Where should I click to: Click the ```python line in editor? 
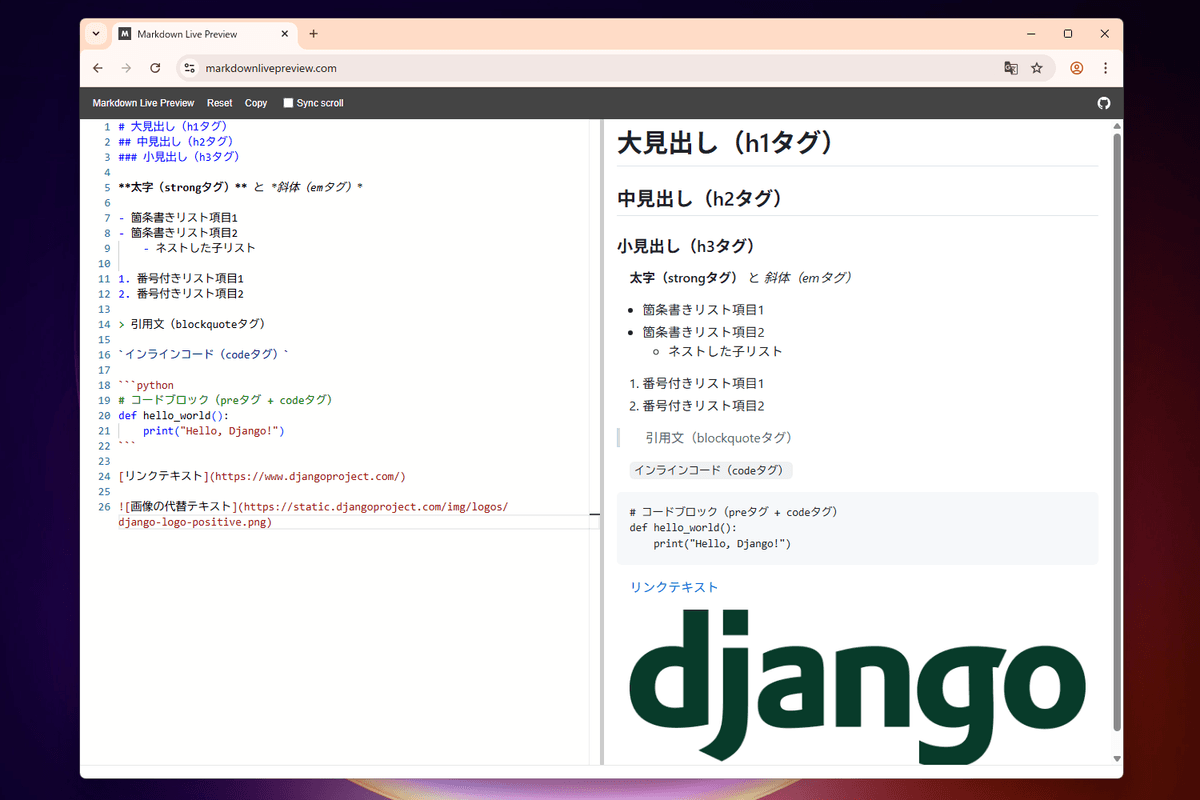146,385
